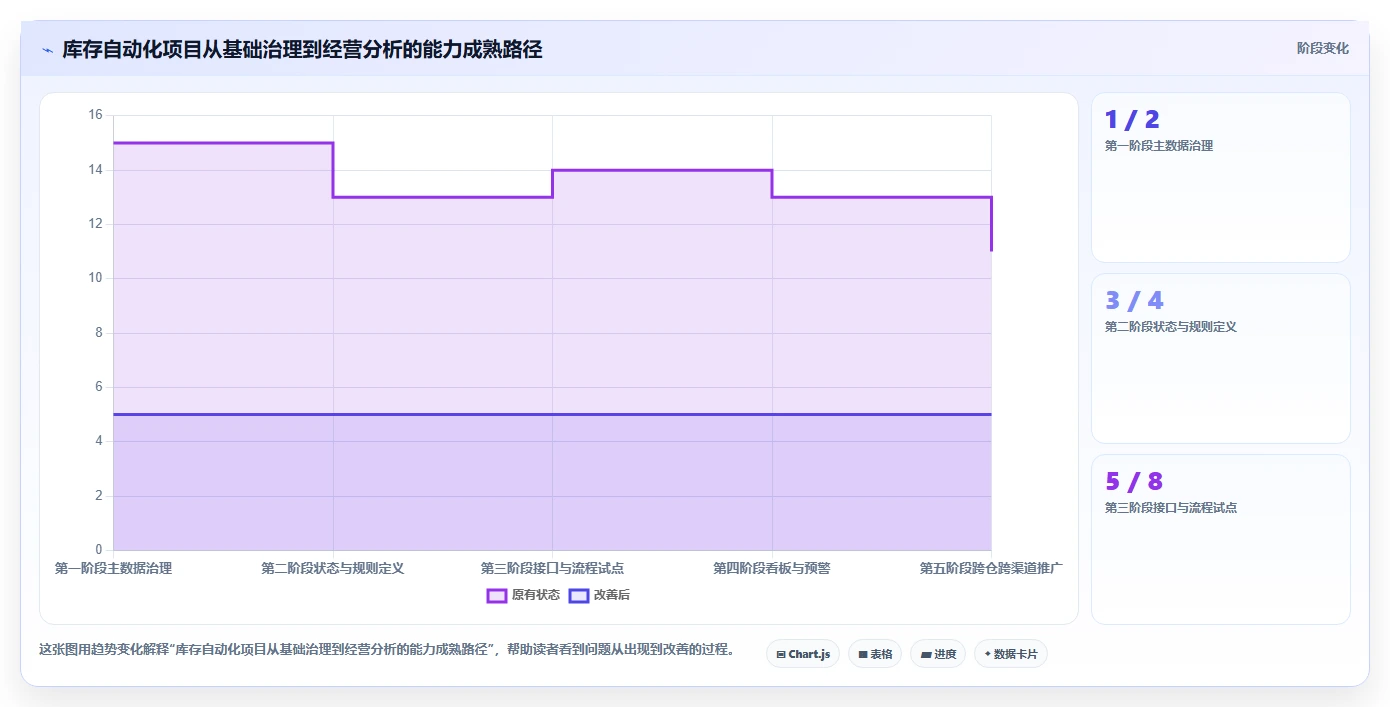Select the 进度 tag
This screenshot has width=1390, height=707.
(x=938, y=654)
